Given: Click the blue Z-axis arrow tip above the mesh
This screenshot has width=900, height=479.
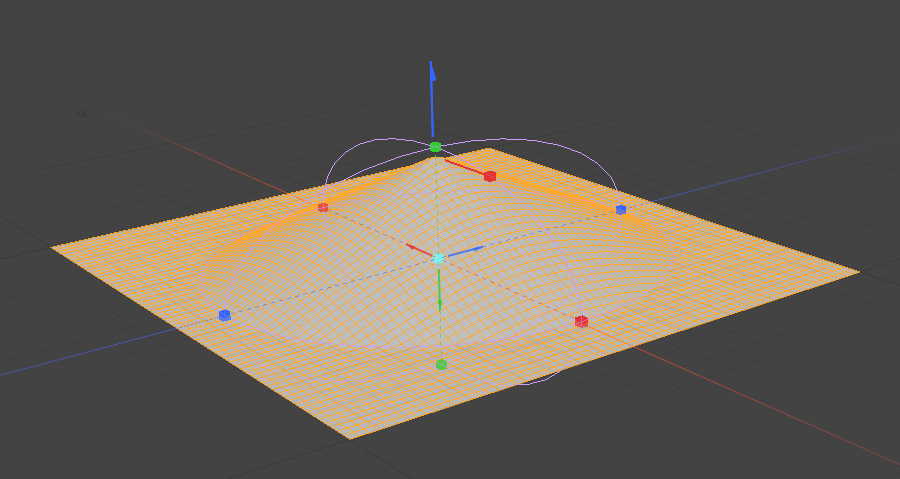Looking at the screenshot, I should (x=432, y=70).
